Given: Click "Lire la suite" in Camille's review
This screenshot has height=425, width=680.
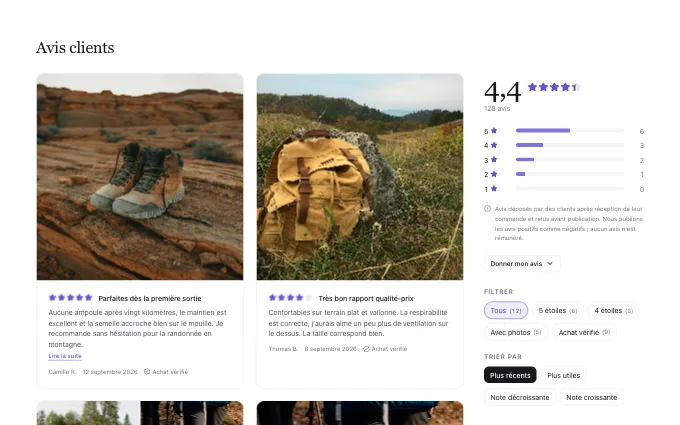Looking at the screenshot, I should 65,356.
